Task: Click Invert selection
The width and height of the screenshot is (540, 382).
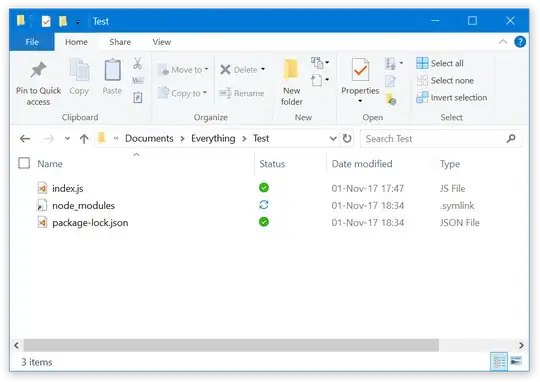Action: [451, 97]
